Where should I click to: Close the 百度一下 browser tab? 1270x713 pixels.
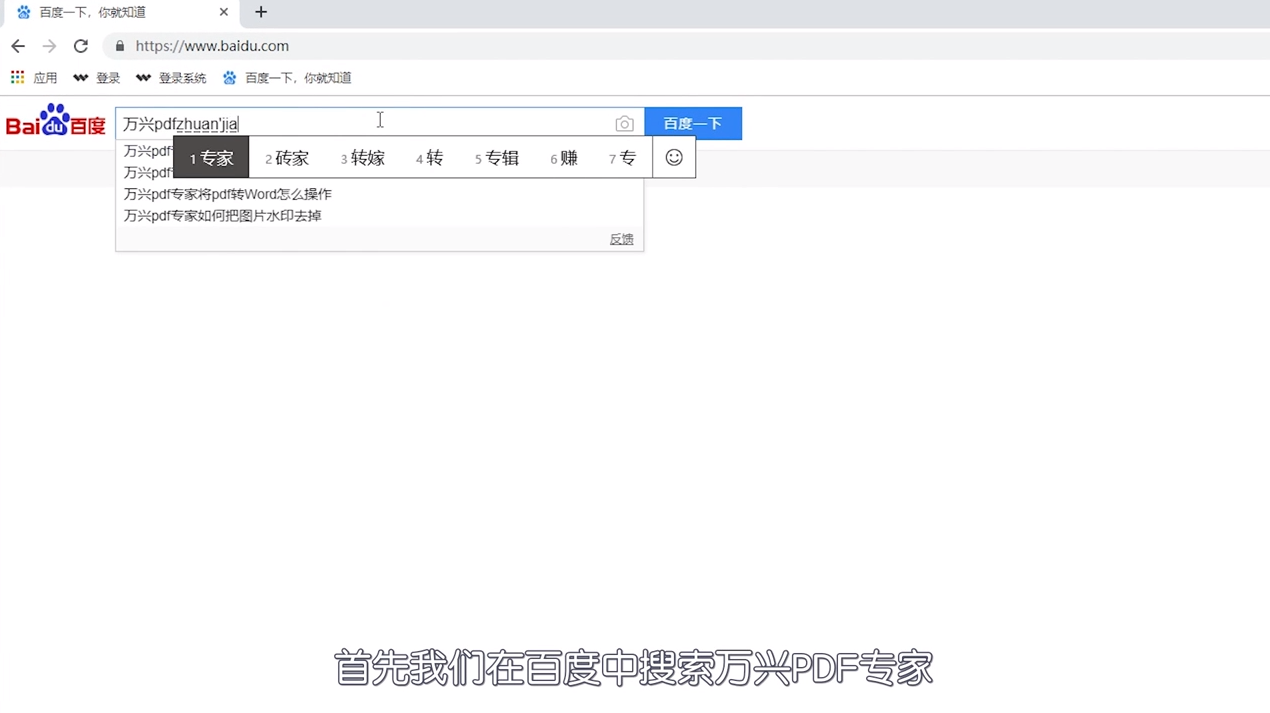coord(224,12)
